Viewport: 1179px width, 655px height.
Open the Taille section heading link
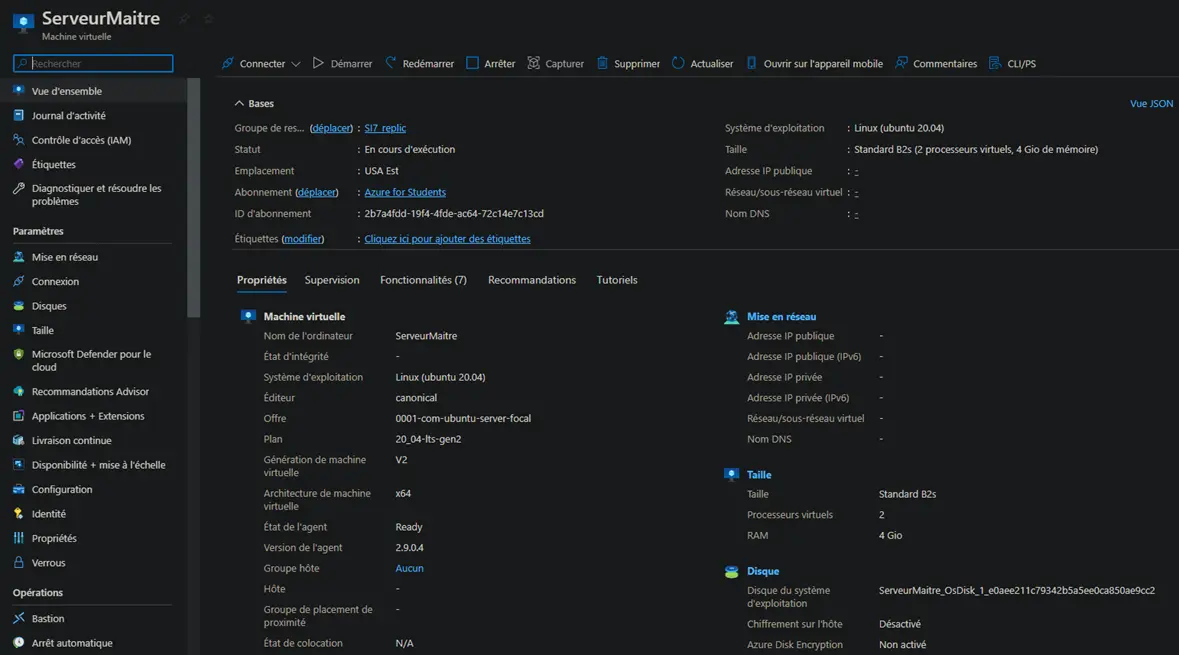coord(759,475)
